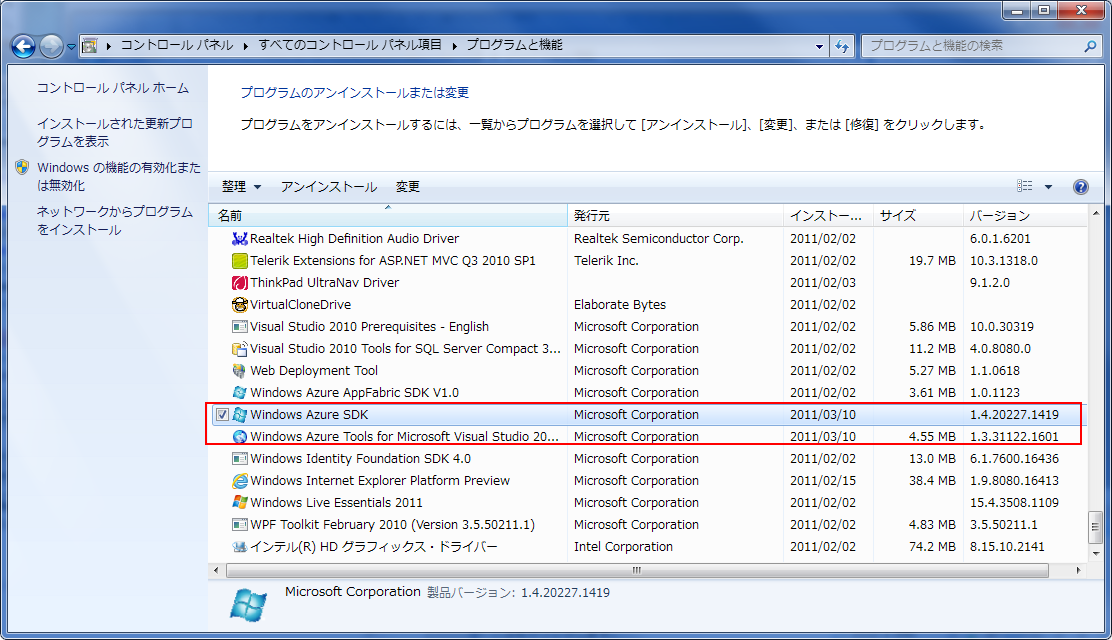Select Telerik Extensions for ASP.NET MVC entry

coord(393,260)
